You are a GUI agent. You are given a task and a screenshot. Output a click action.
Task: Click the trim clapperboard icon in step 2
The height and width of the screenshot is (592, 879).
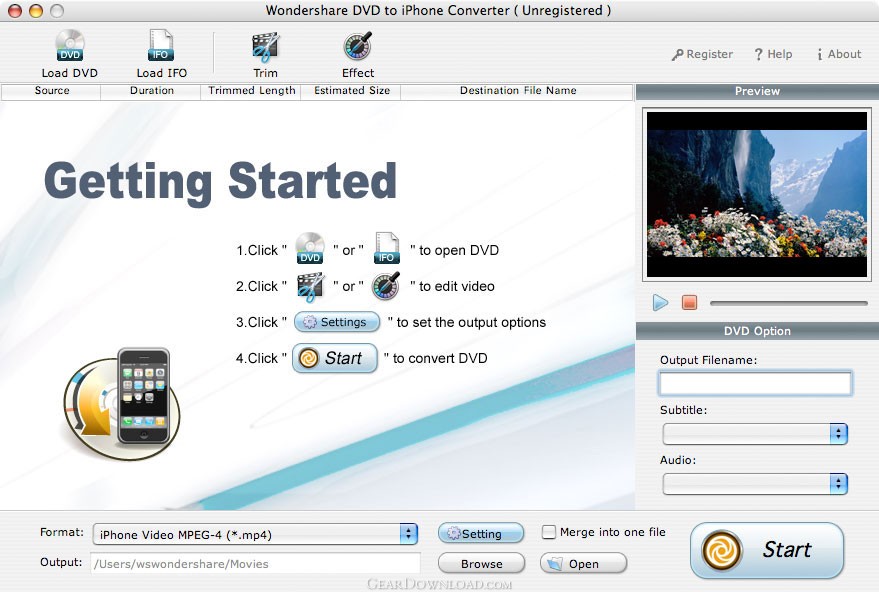coord(311,286)
